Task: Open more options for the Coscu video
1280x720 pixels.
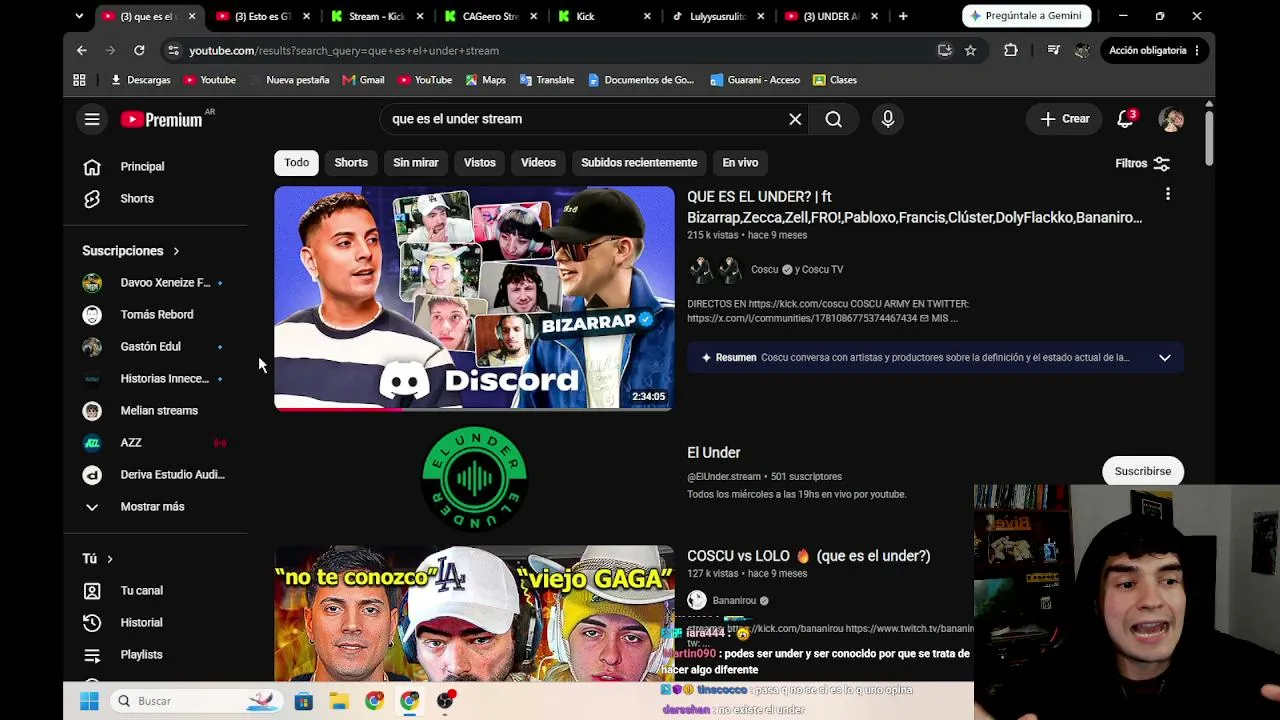Action: pos(1167,195)
